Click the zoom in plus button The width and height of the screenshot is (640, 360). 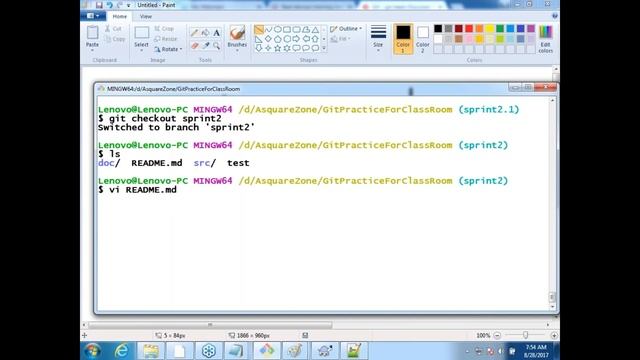click(x=554, y=336)
